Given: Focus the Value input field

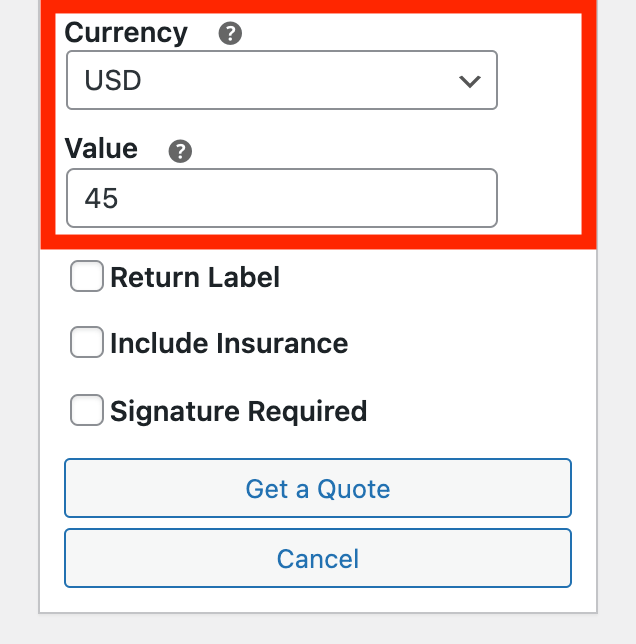Looking at the screenshot, I should click(x=281, y=198).
